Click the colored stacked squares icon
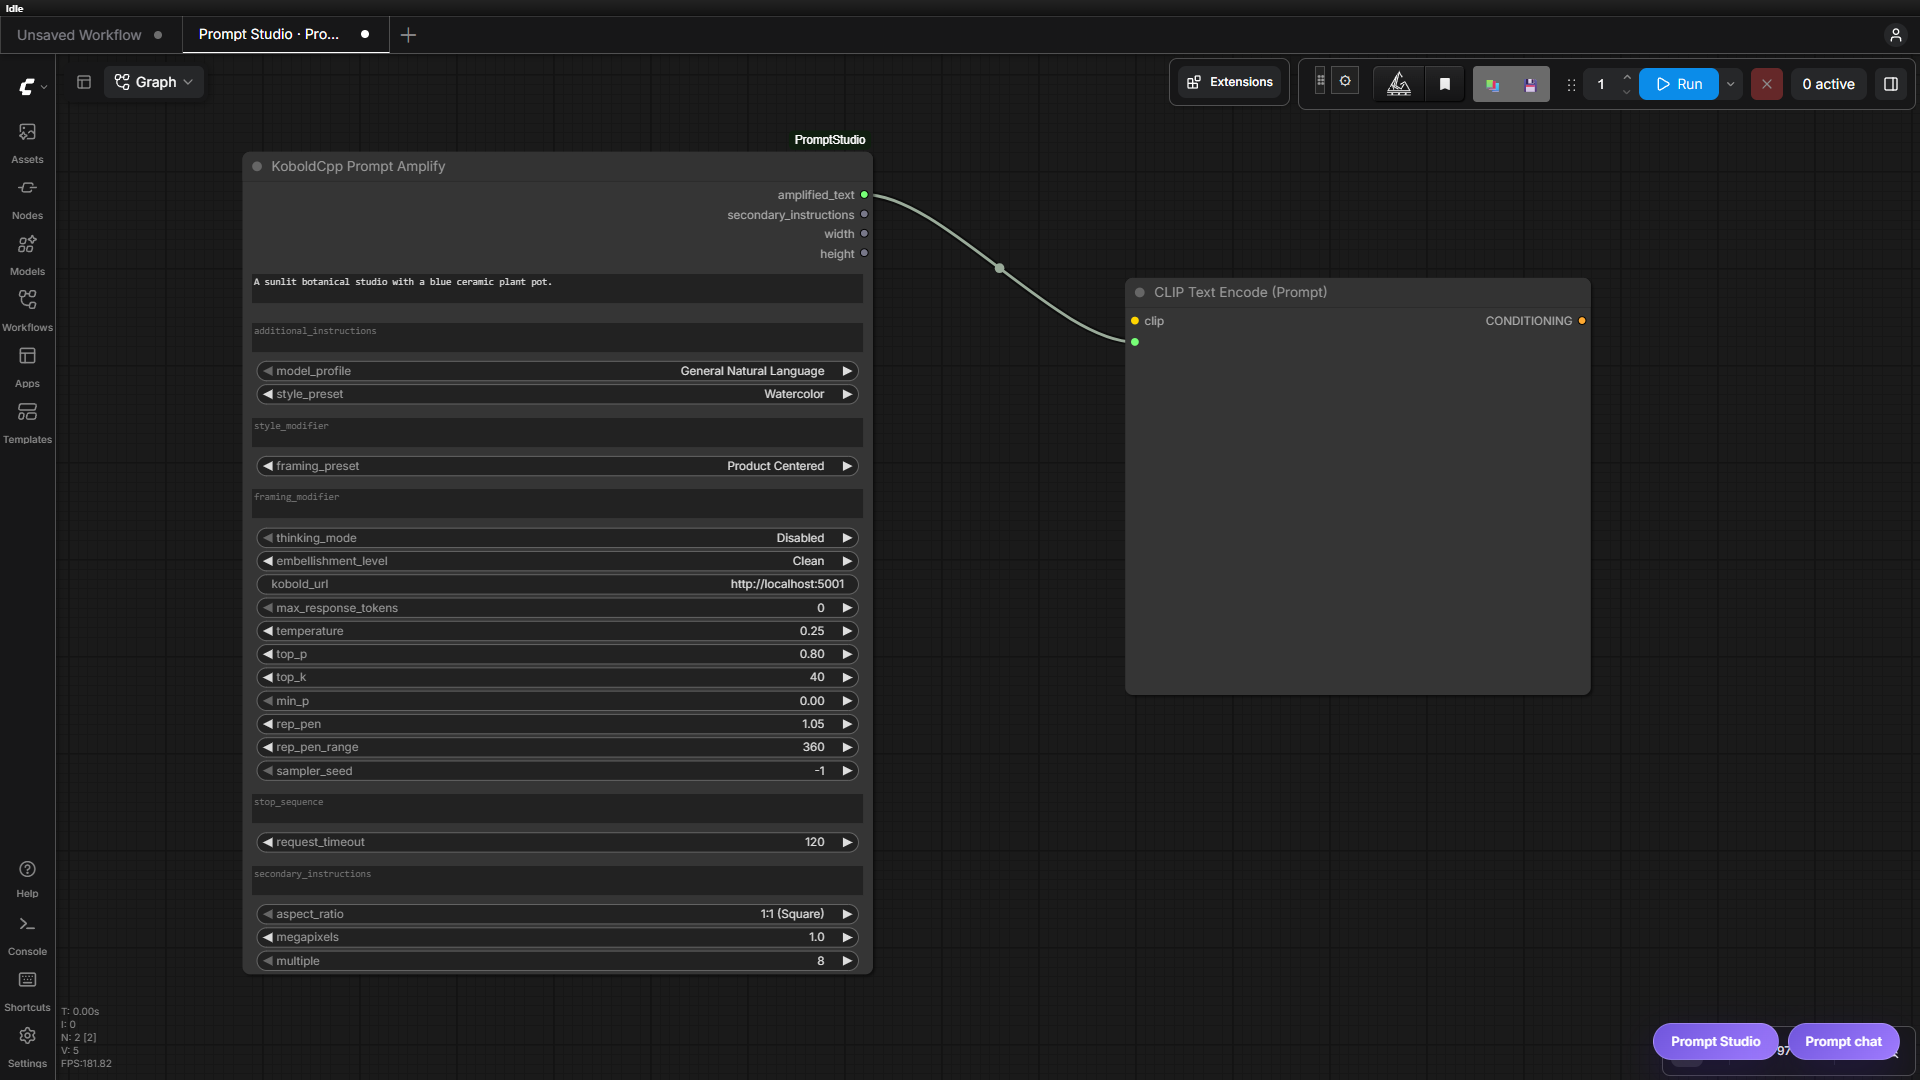Viewport: 1920px width, 1080px height. pos(1492,84)
